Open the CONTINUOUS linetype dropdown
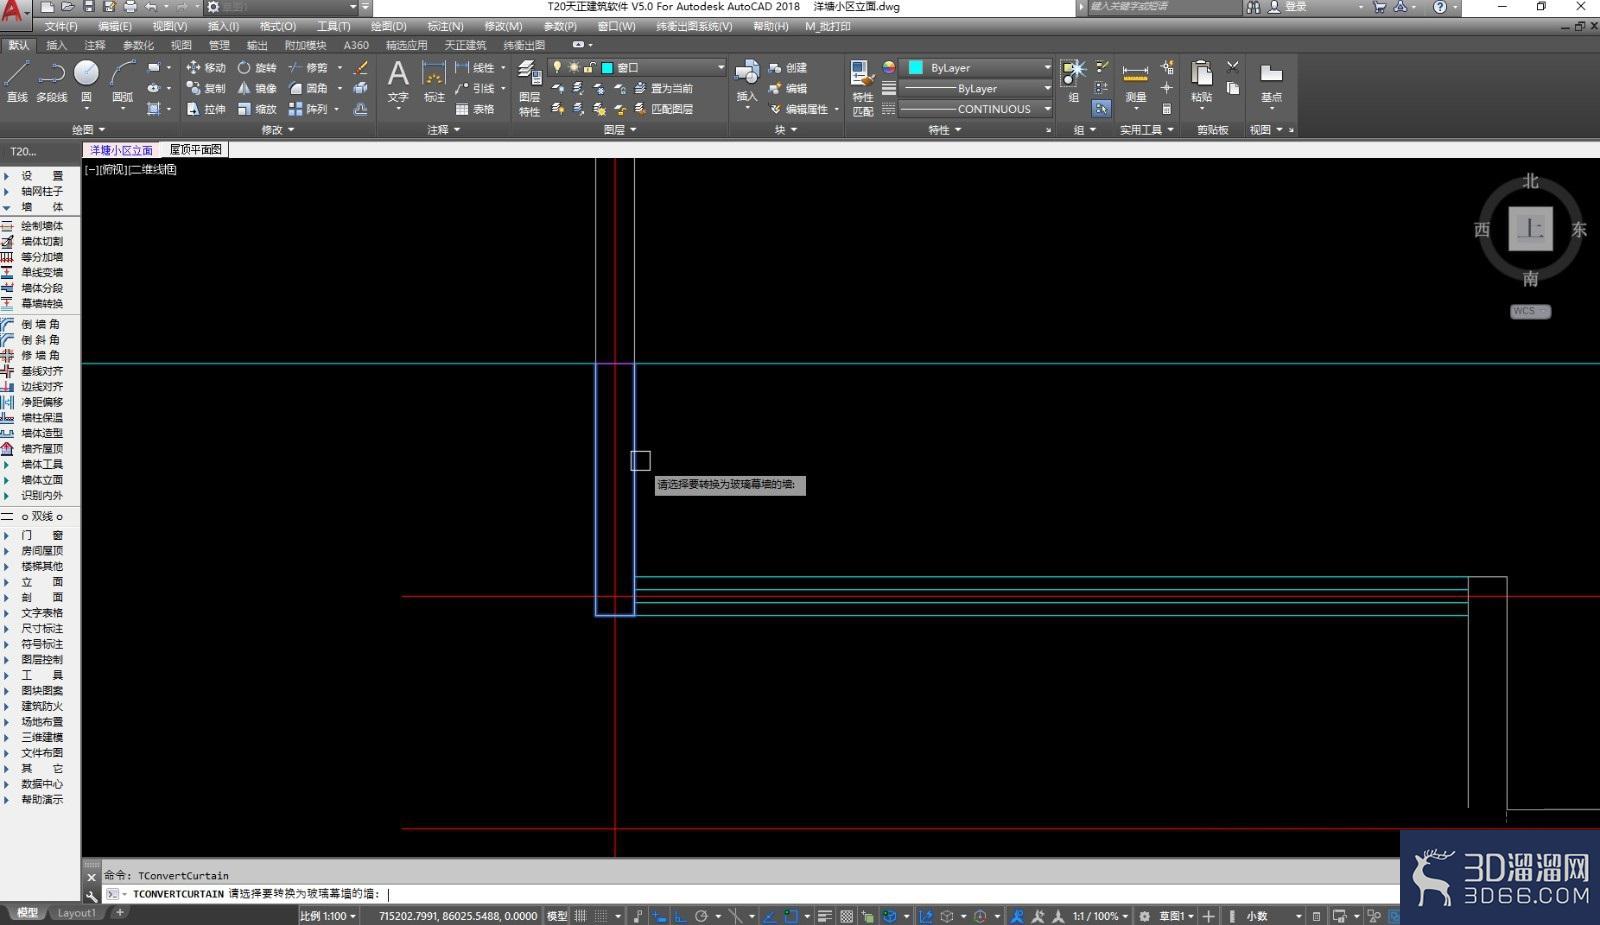1600x925 pixels. point(976,109)
